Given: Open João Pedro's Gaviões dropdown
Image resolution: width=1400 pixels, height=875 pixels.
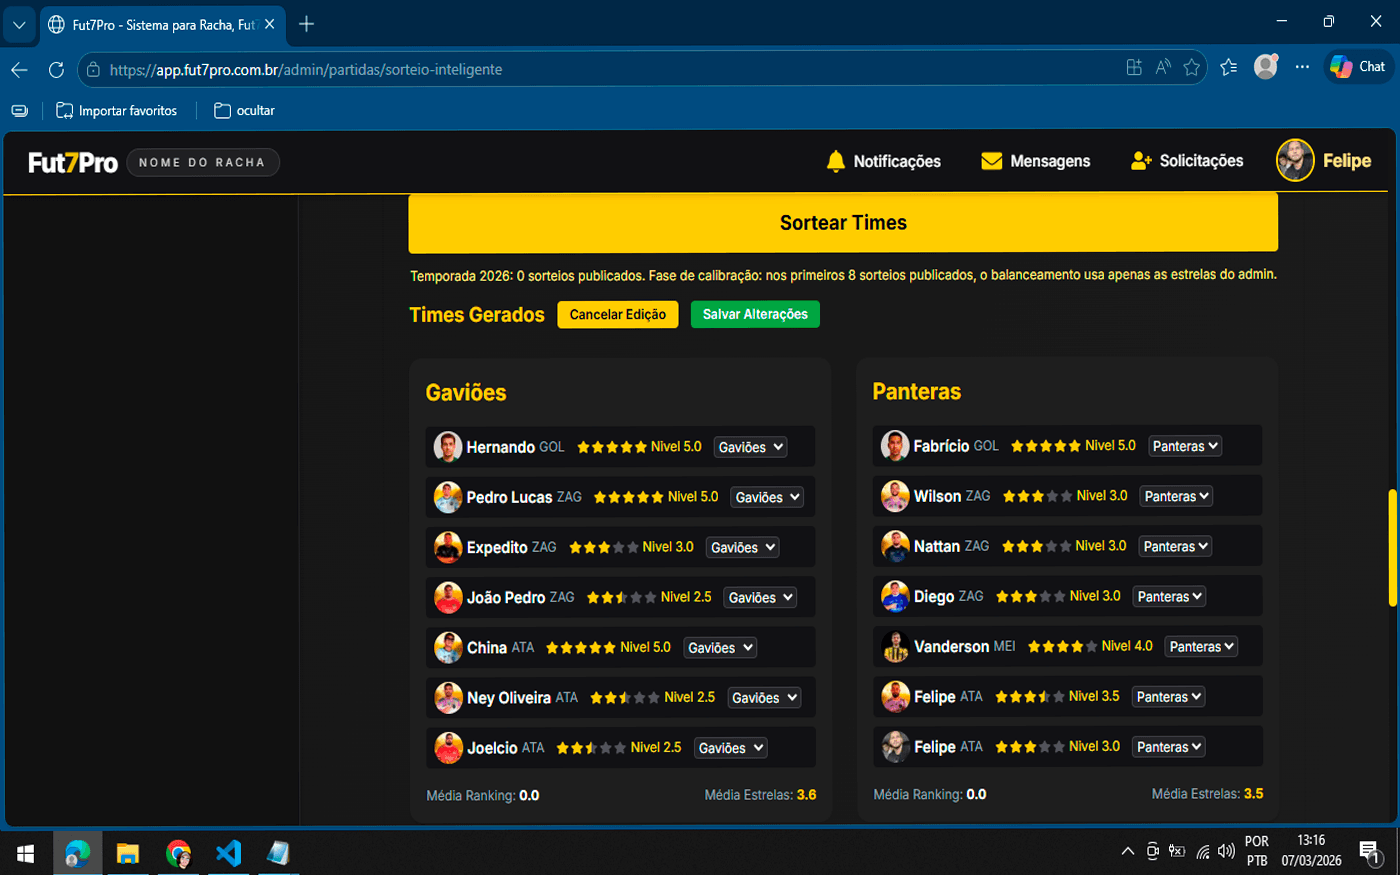Looking at the screenshot, I should pos(760,597).
